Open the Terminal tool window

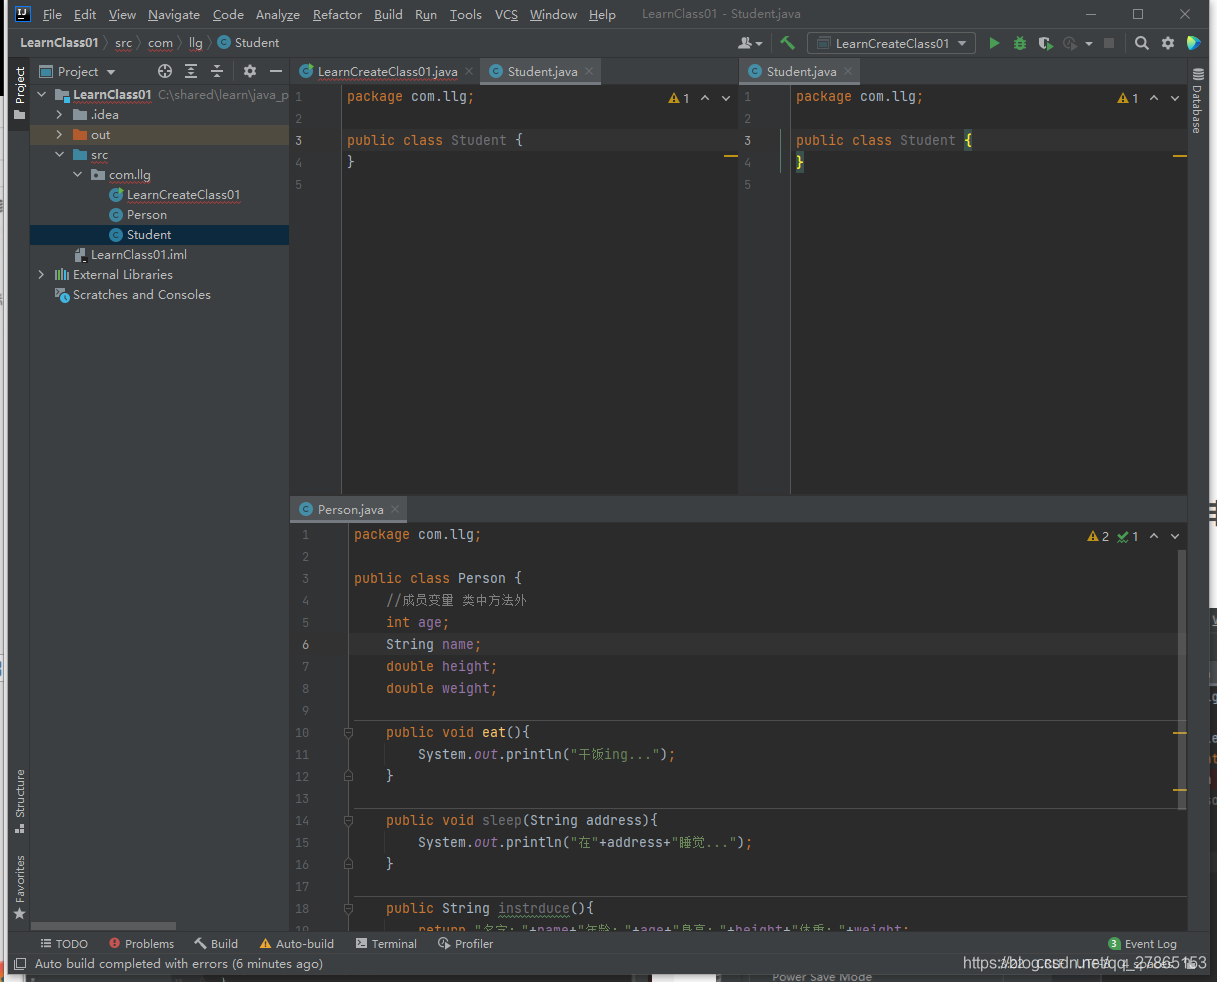386,943
